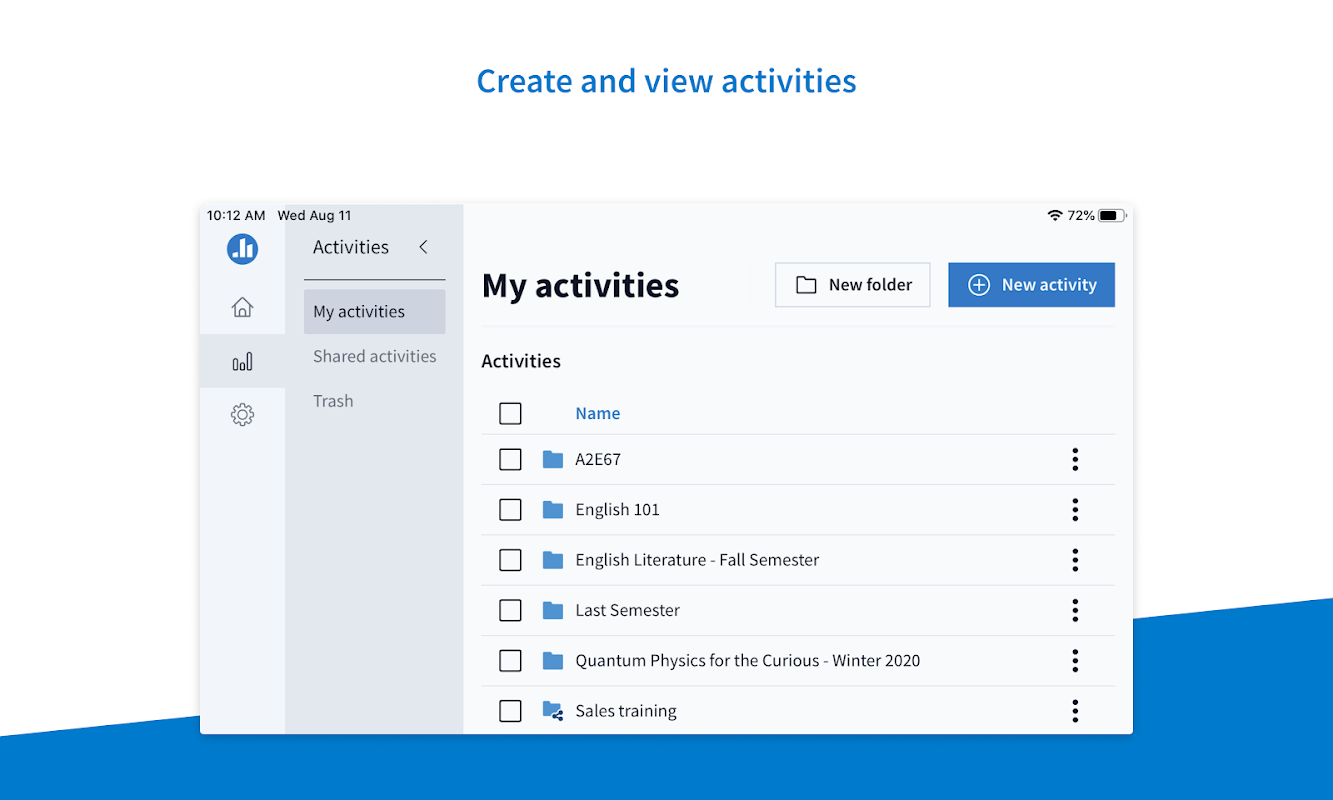Click the English Literature - Fall Semester folder icon

pyautogui.click(x=553, y=560)
